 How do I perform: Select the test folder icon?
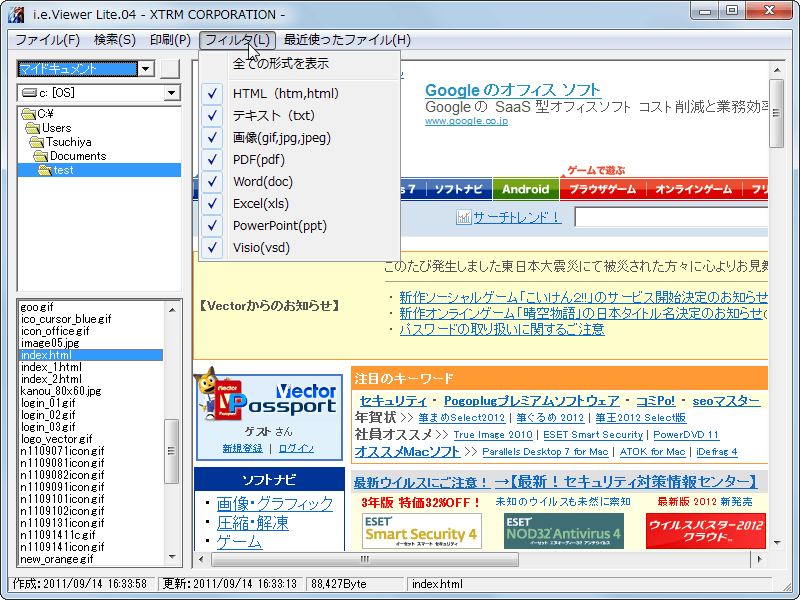[x=45, y=170]
